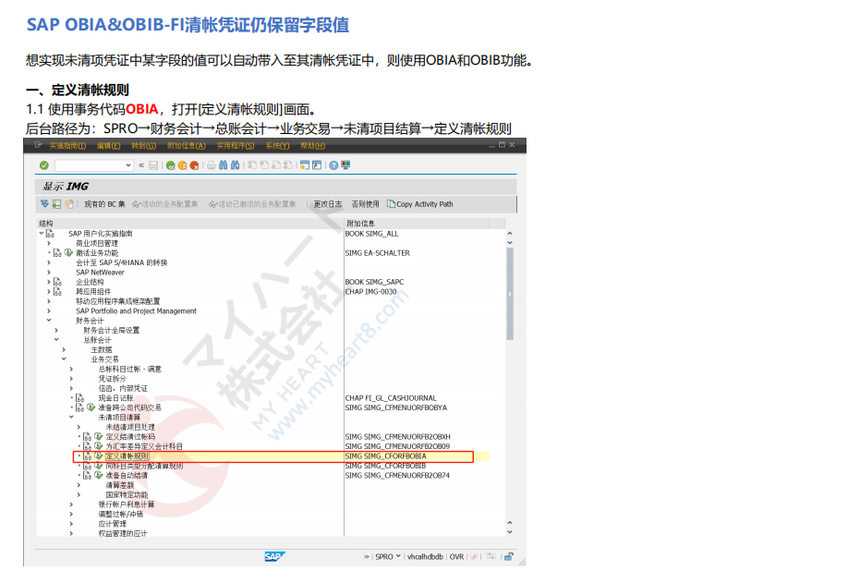This screenshot has height=583, width=860.
Task: Click the First Page icon in the toolbar
Action: point(252,165)
